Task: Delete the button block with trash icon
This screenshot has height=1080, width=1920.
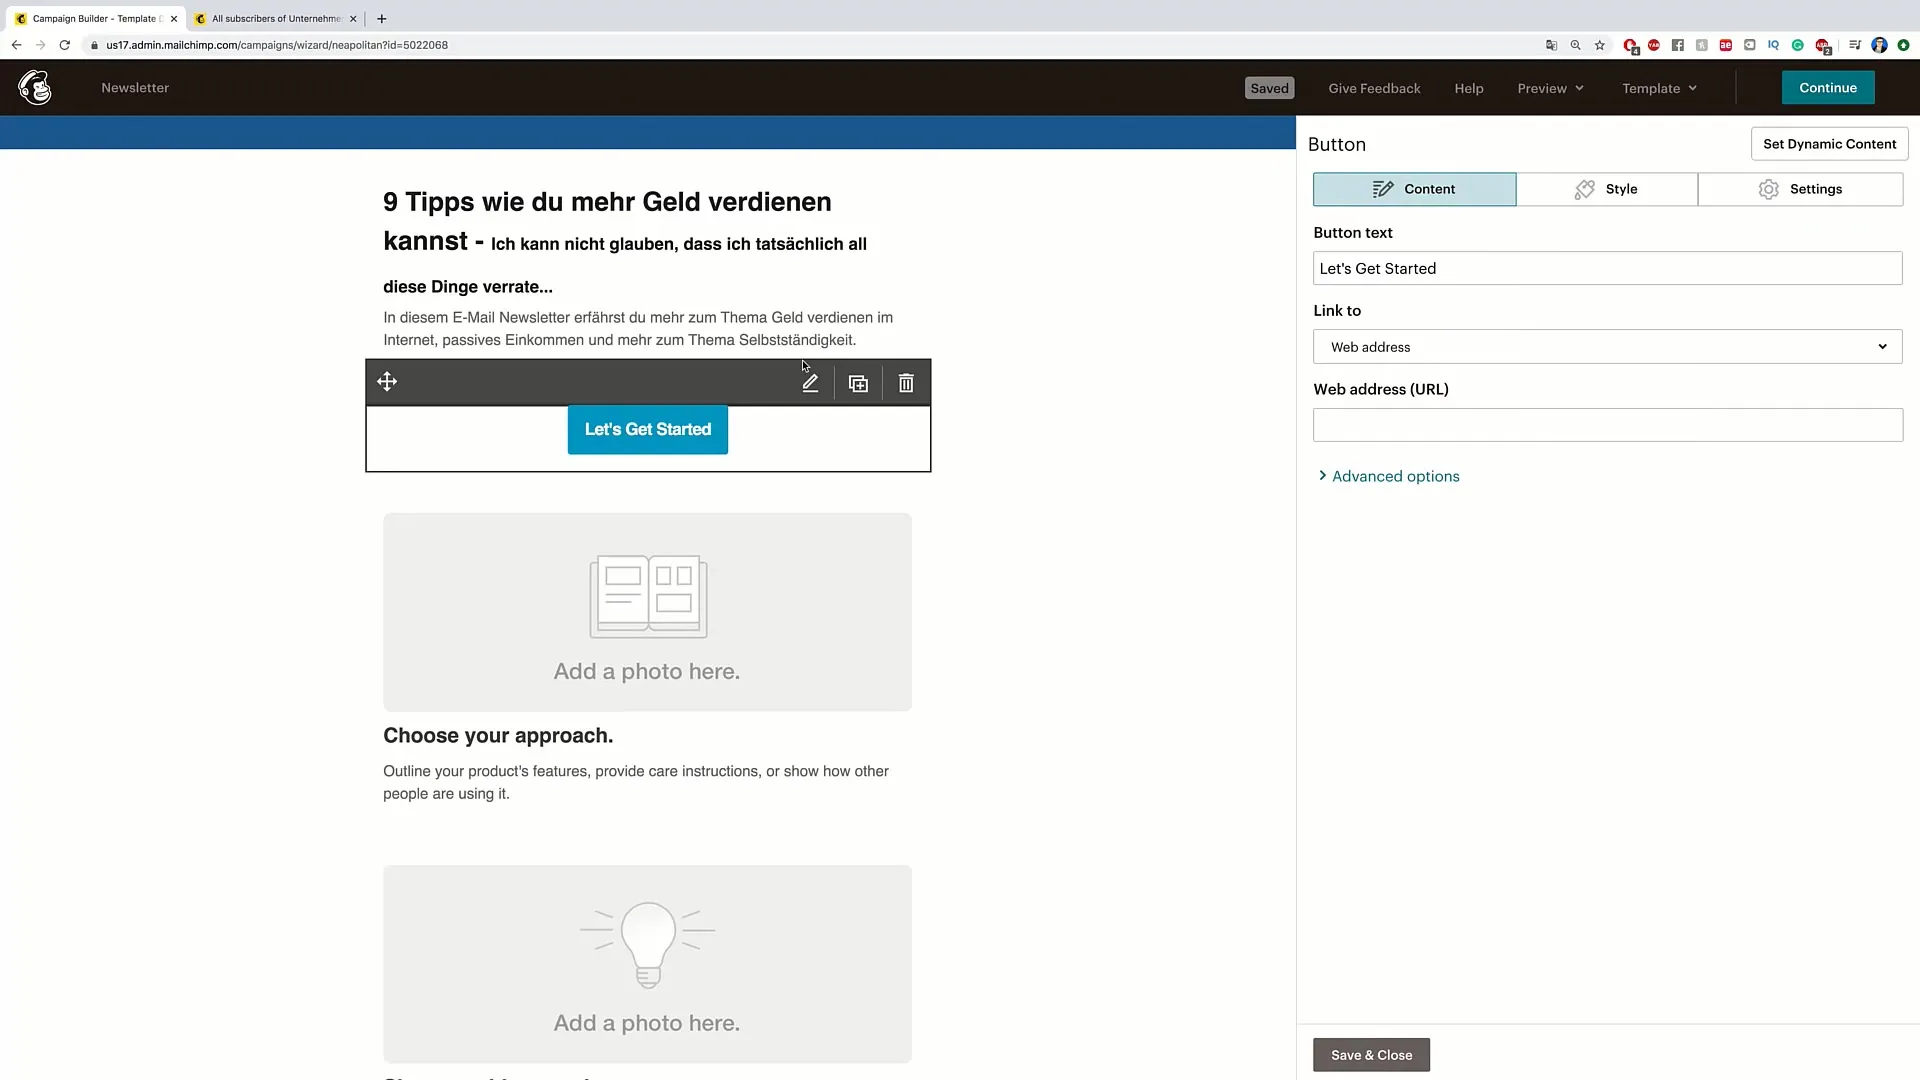Action: click(906, 383)
